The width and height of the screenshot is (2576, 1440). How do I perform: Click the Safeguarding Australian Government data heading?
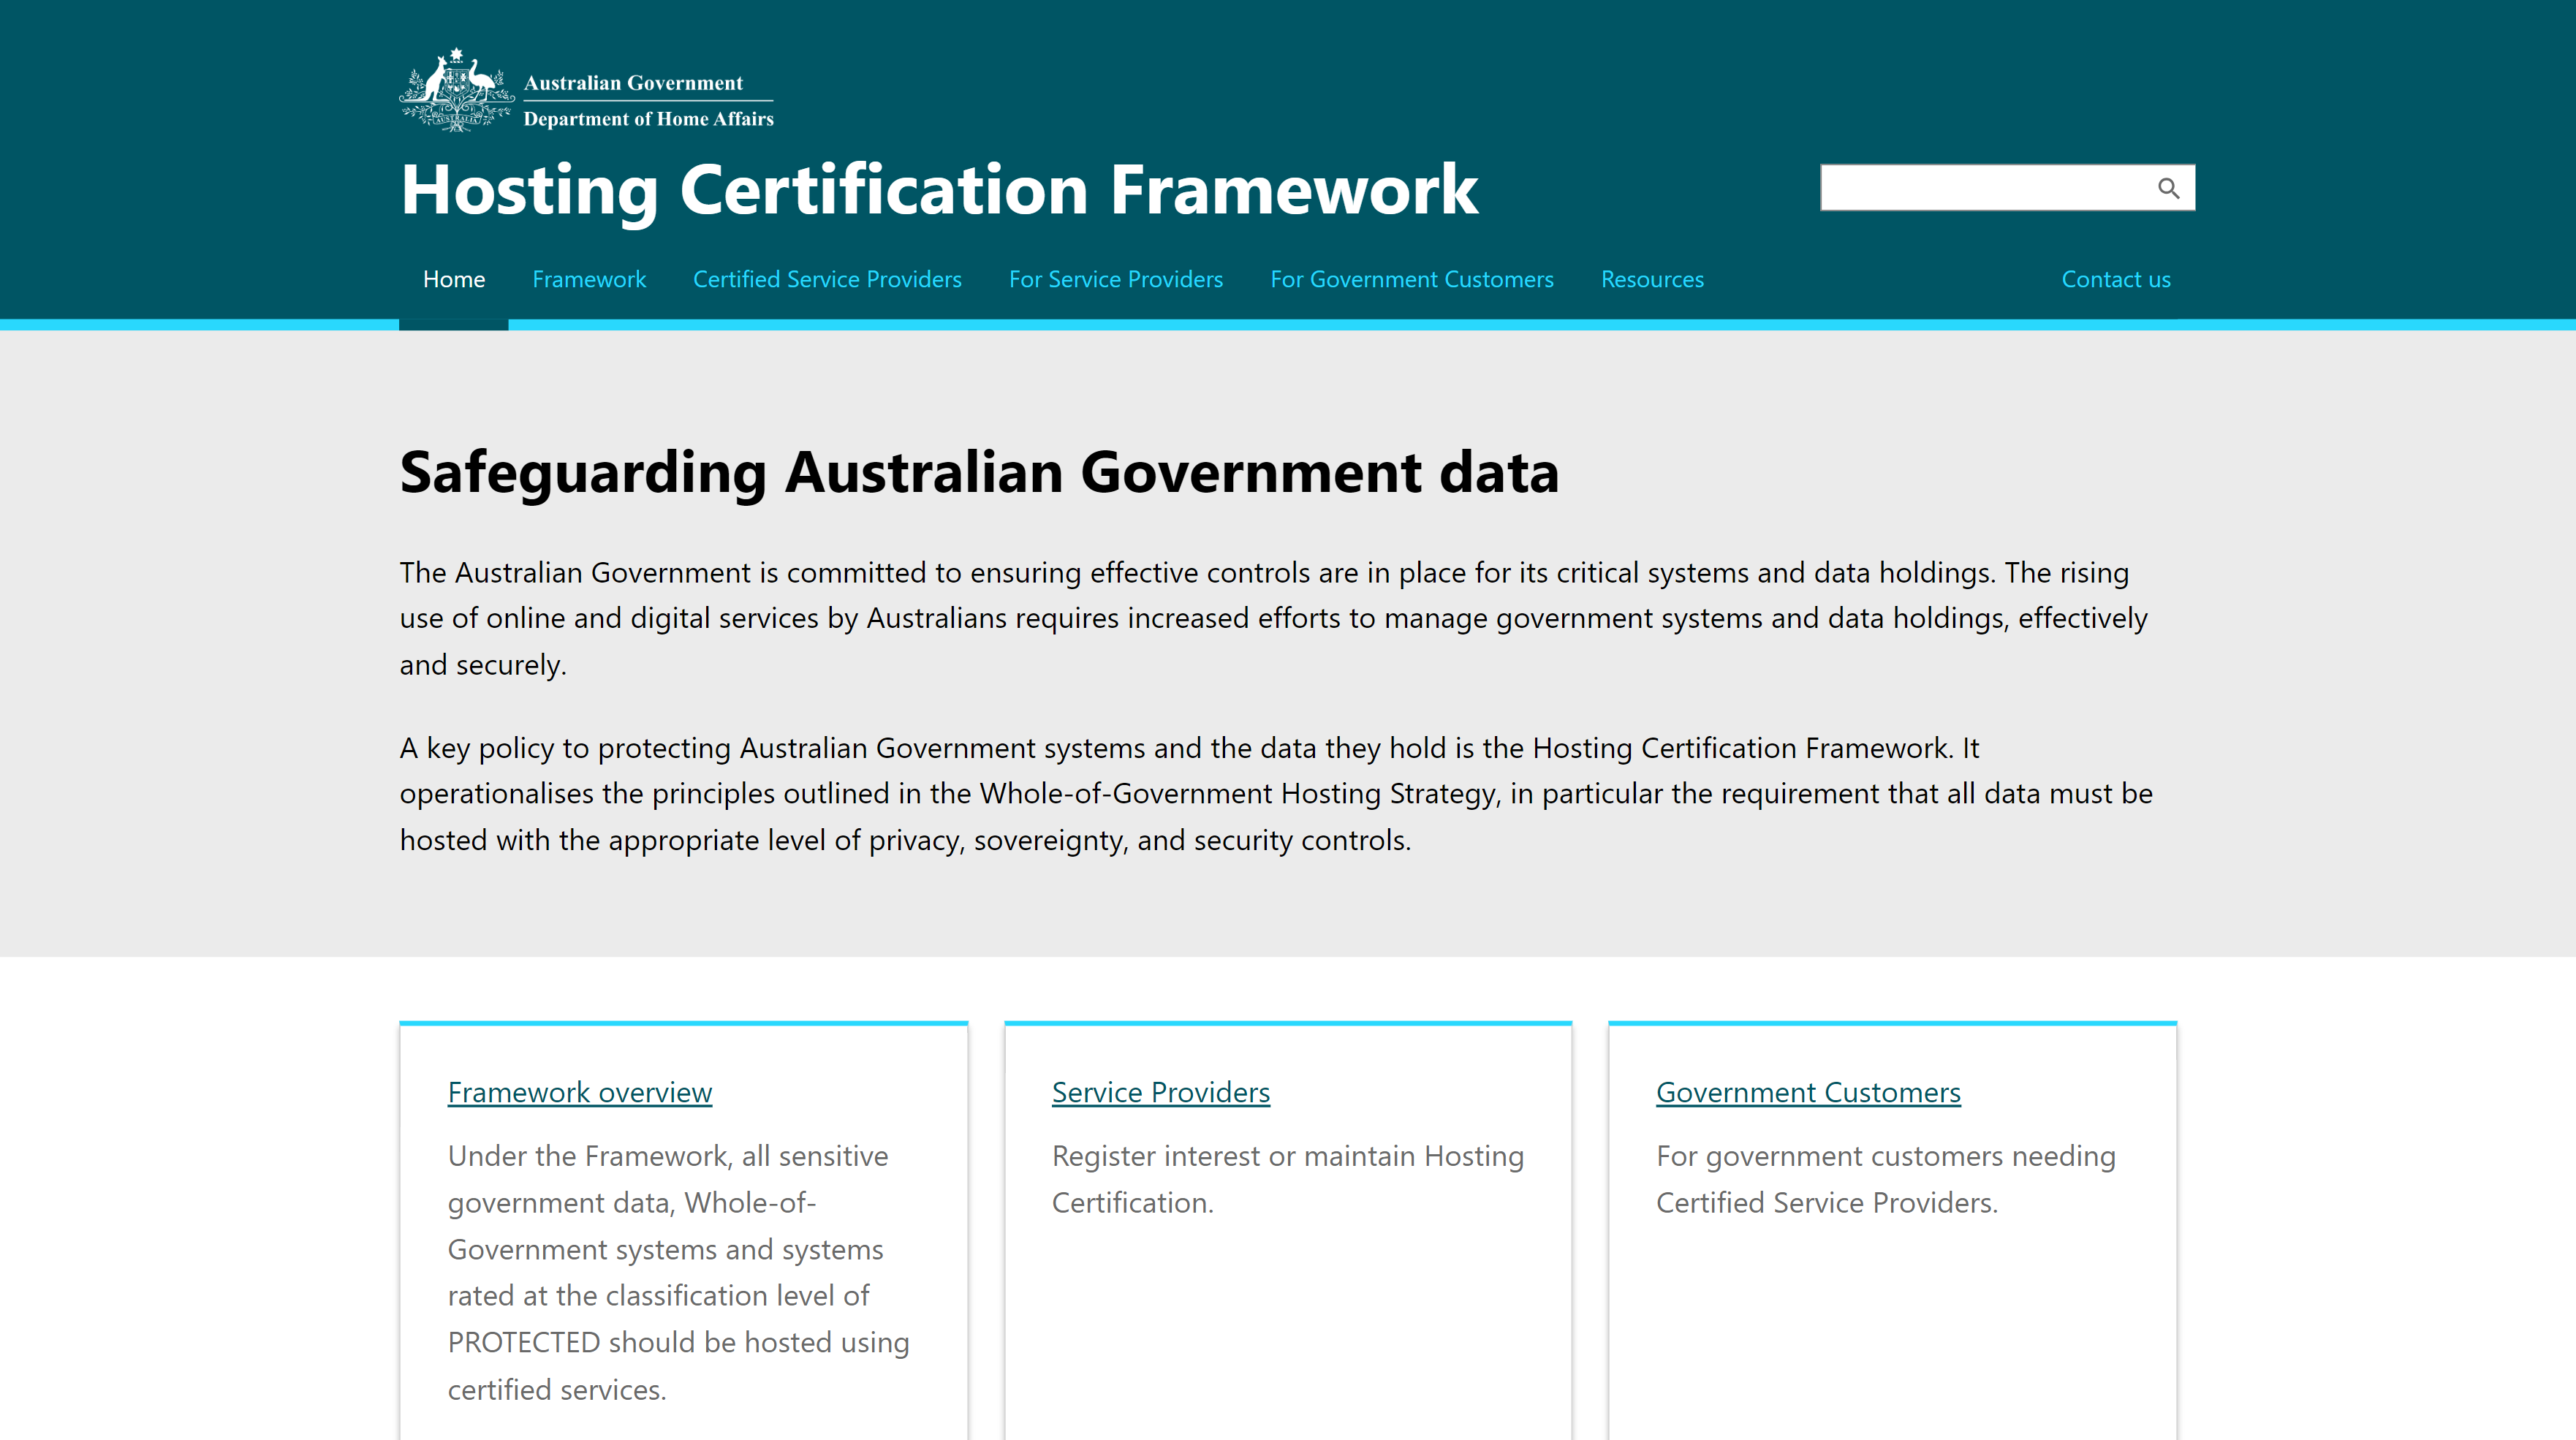978,472
